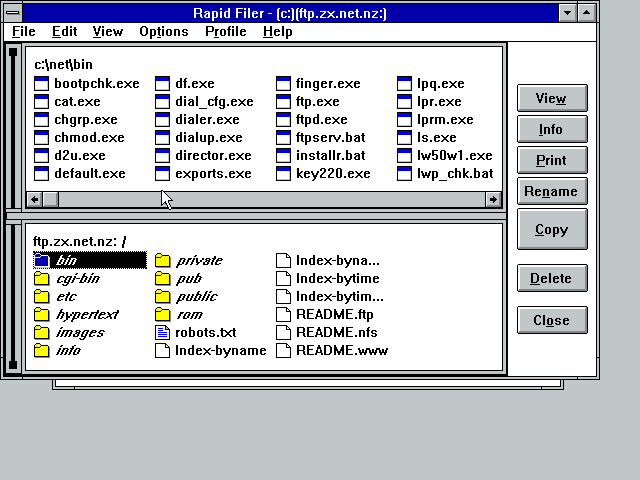Select the ftpd.exe file icon

coord(283,119)
